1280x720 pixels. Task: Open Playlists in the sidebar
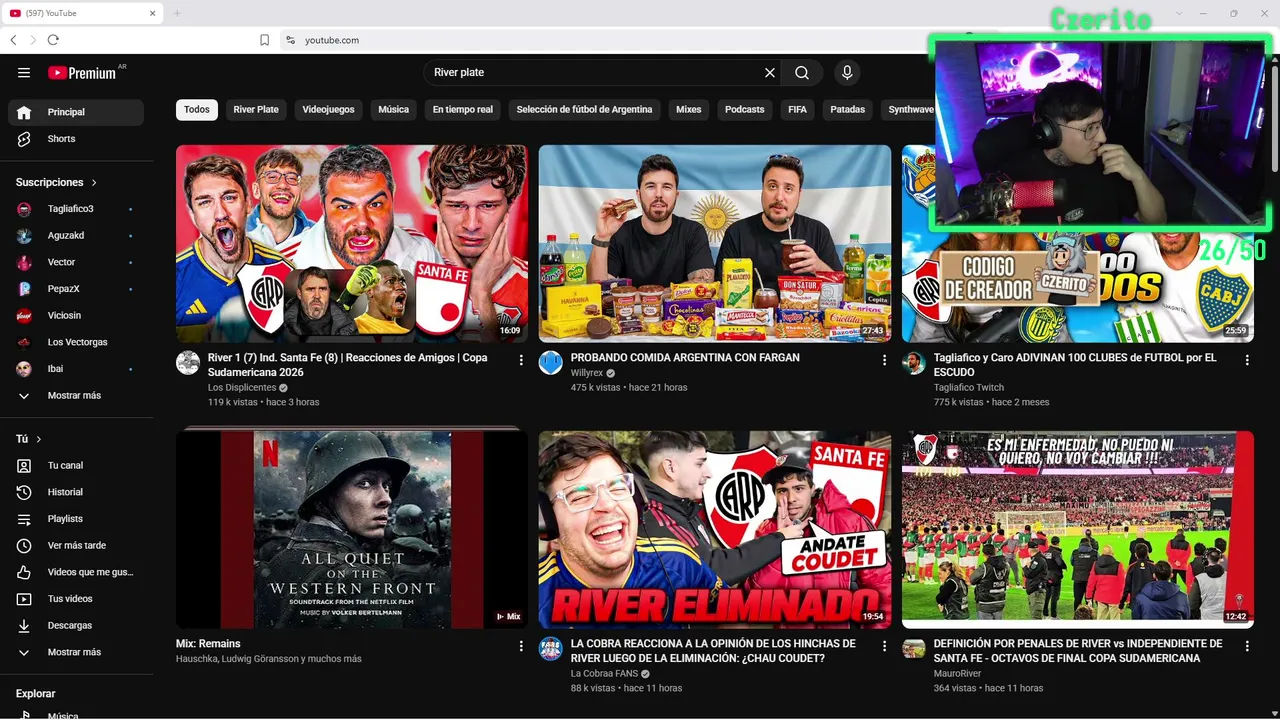click(x=76, y=519)
